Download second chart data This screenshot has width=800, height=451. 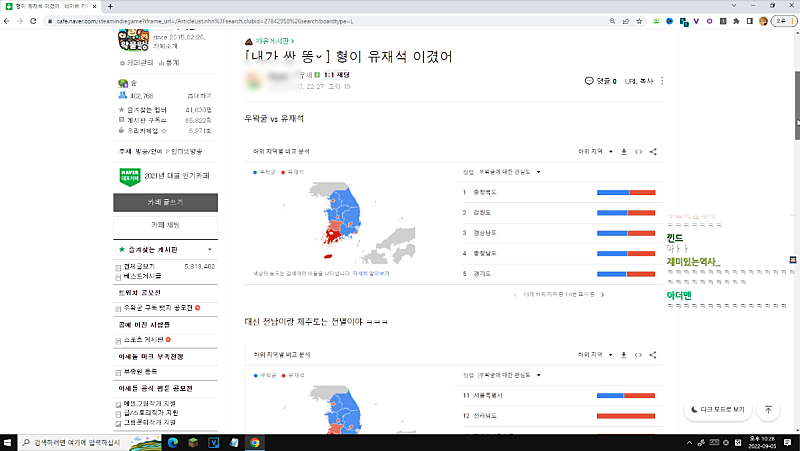(x=623, y=355)
